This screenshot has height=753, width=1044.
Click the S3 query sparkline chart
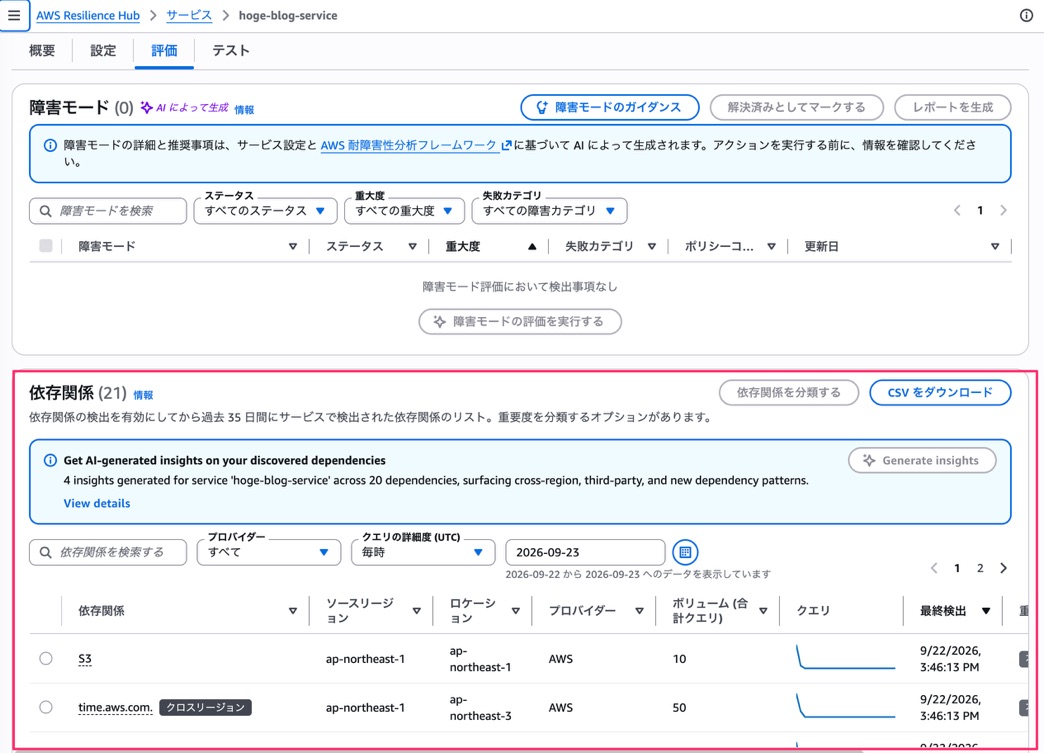click(x=846, y=657)
